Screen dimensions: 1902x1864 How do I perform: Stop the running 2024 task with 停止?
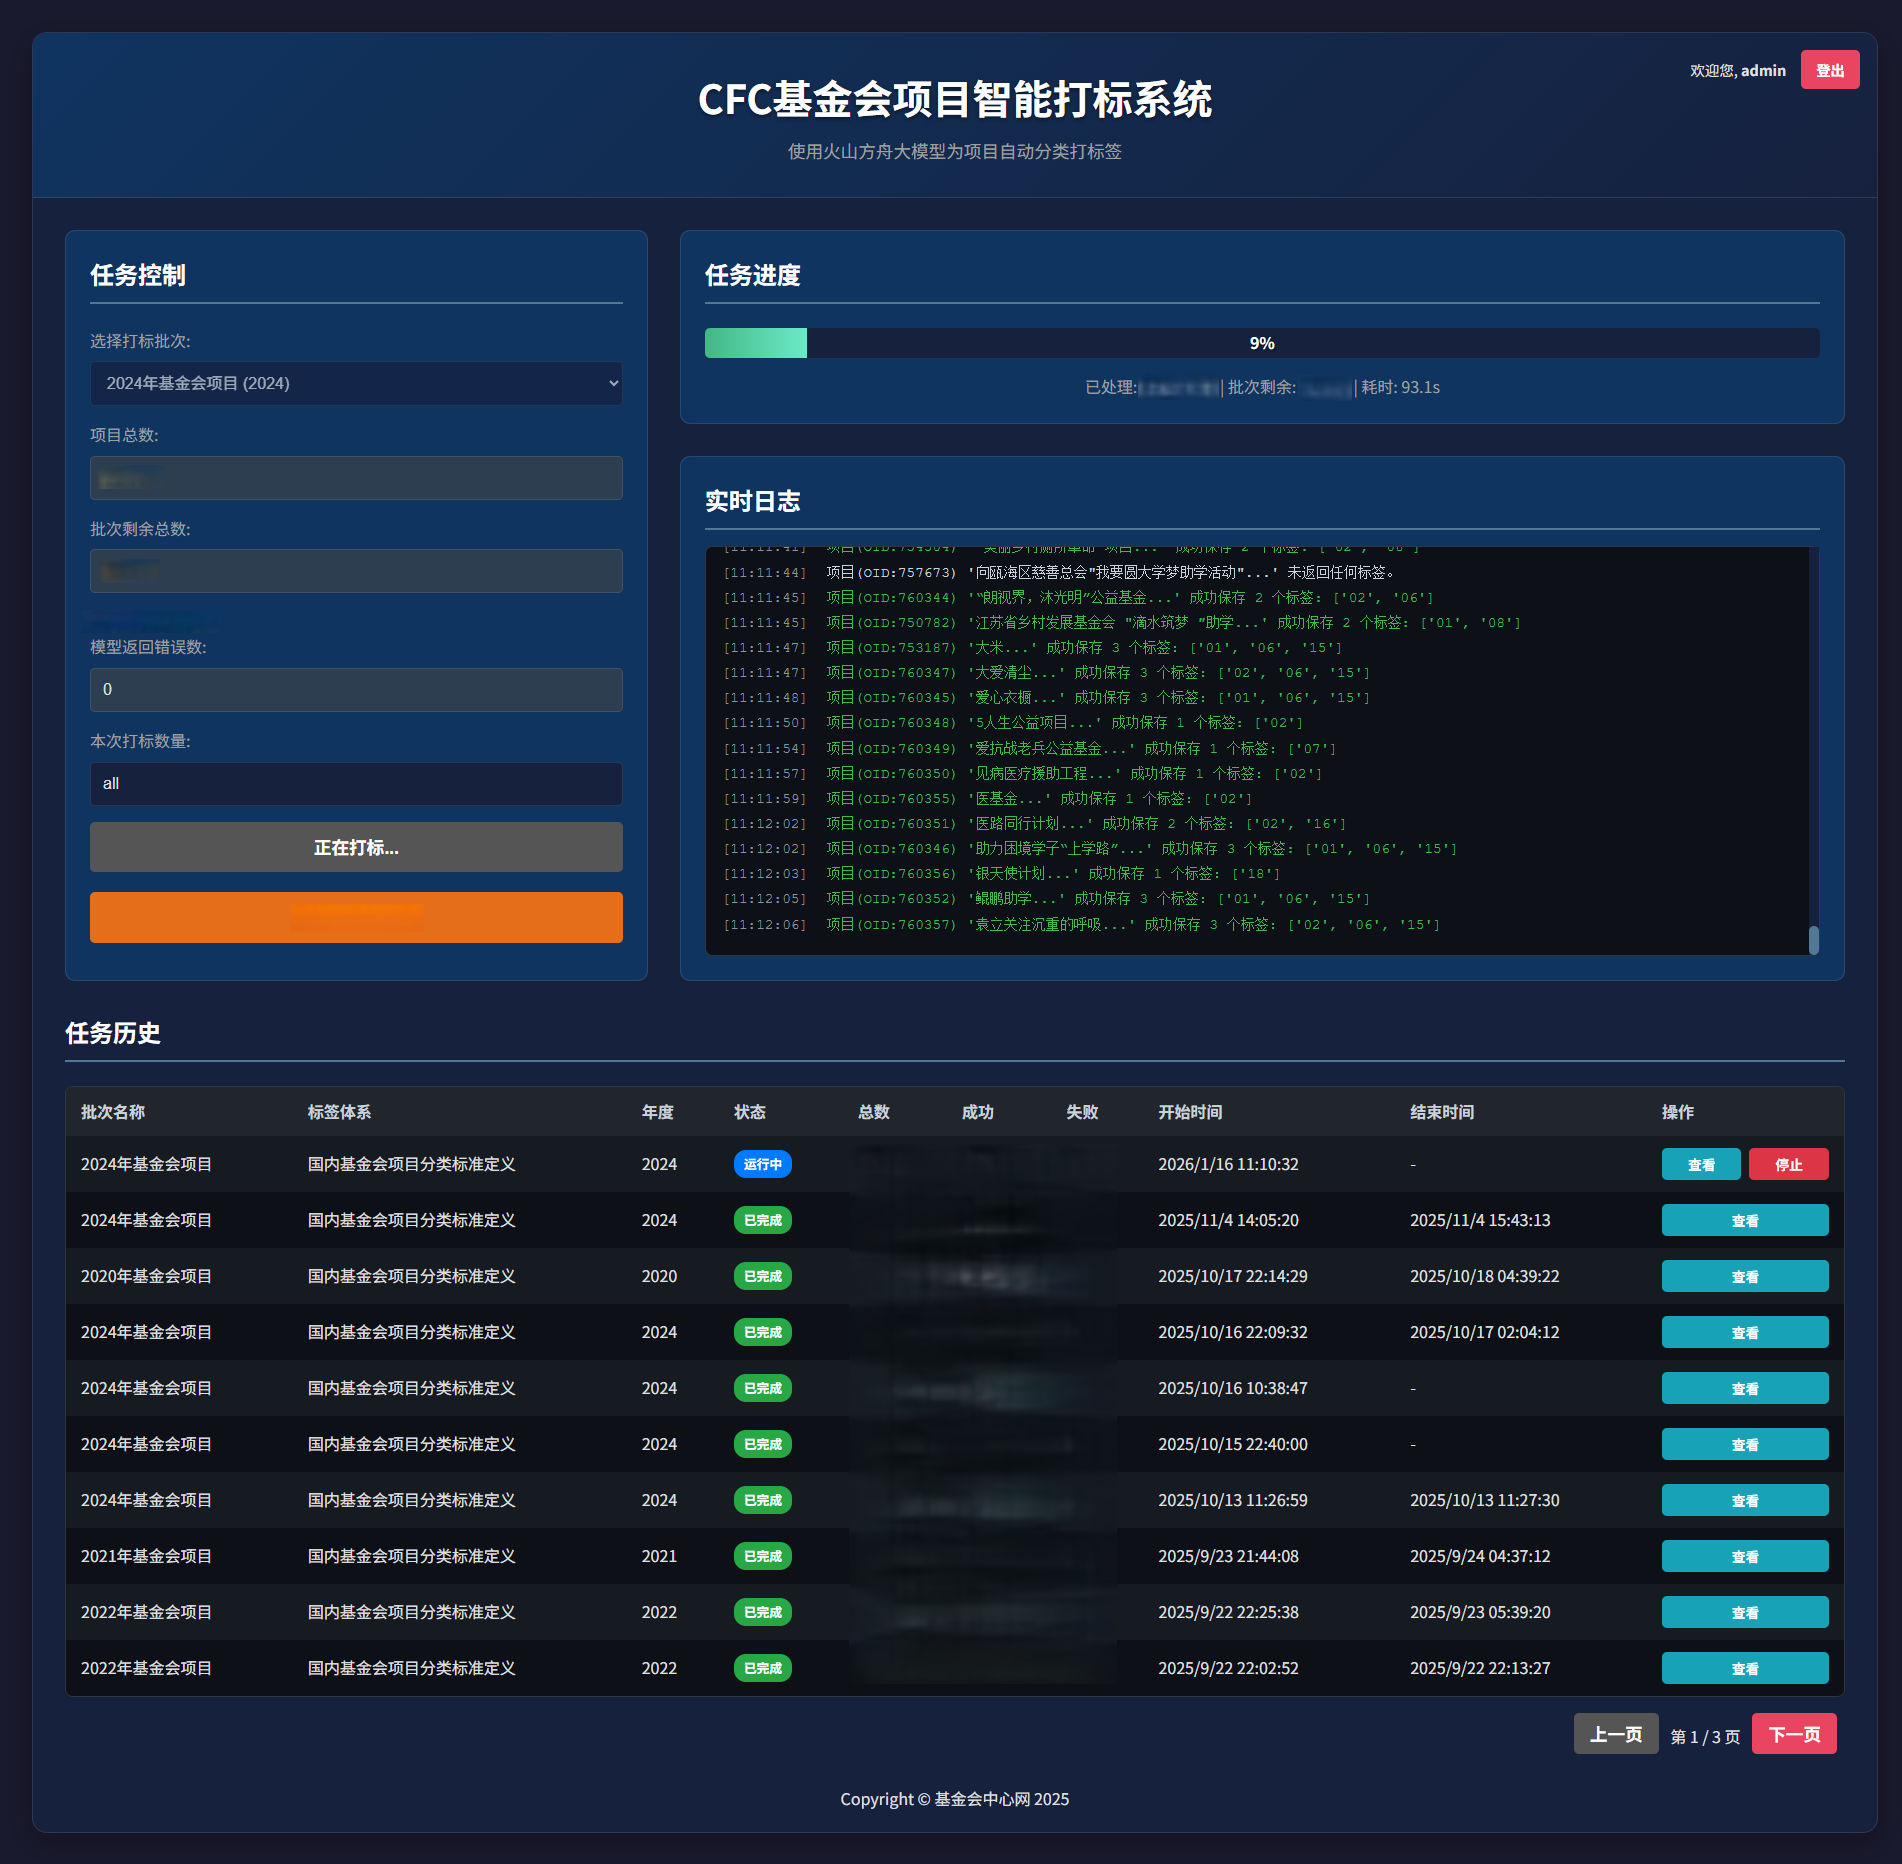click(x=1788, y=1165)
